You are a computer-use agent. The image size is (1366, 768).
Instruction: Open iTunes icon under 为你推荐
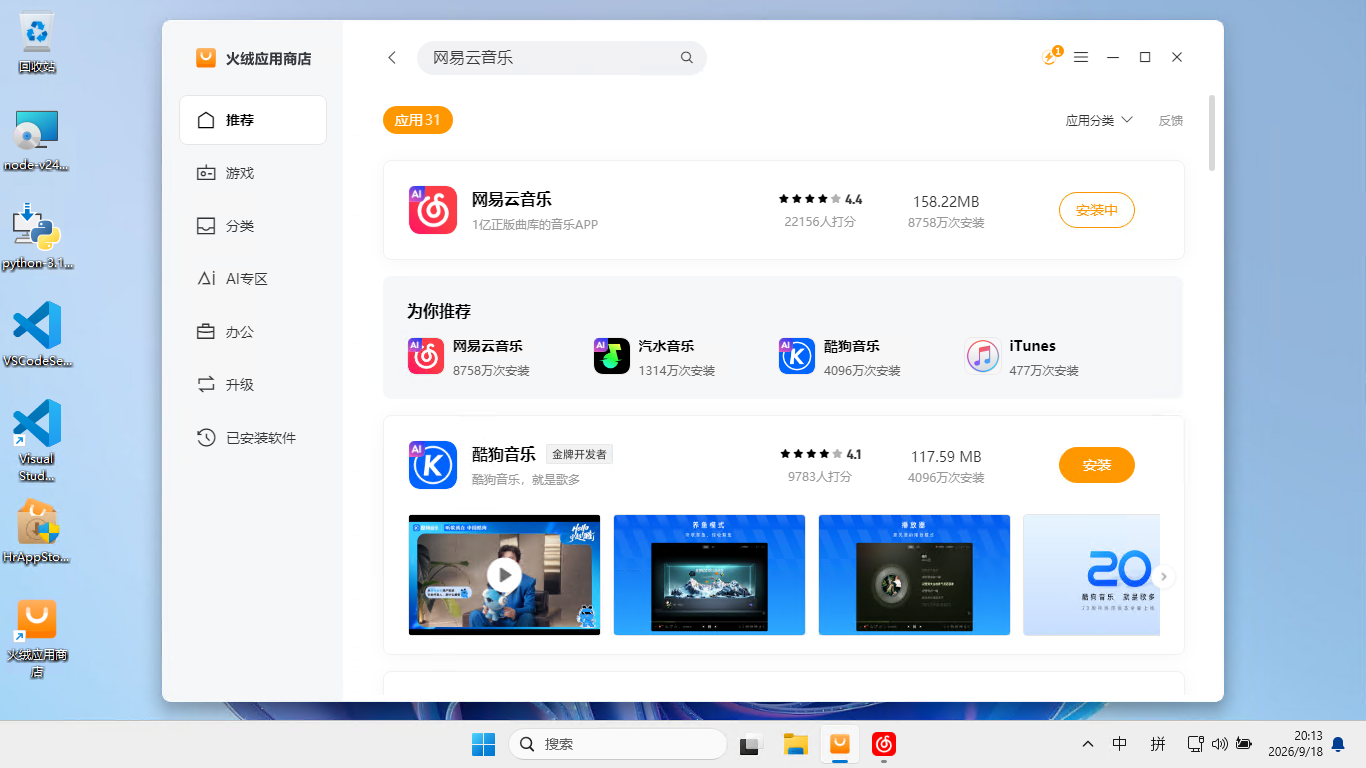coord(983,356)
